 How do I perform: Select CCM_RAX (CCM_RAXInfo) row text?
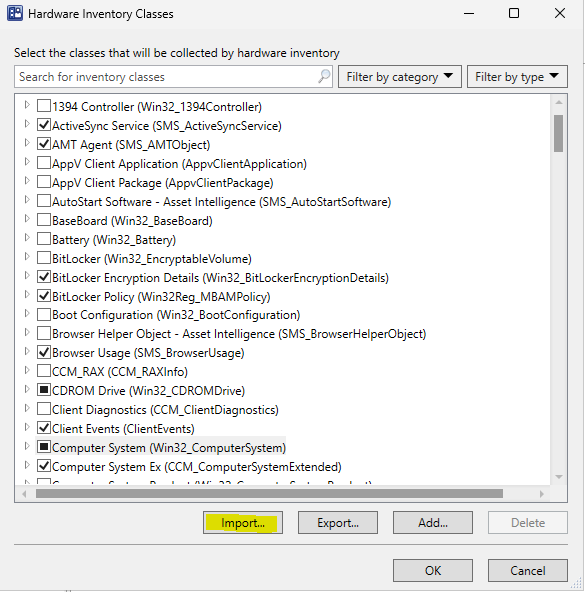click(120, 372)
